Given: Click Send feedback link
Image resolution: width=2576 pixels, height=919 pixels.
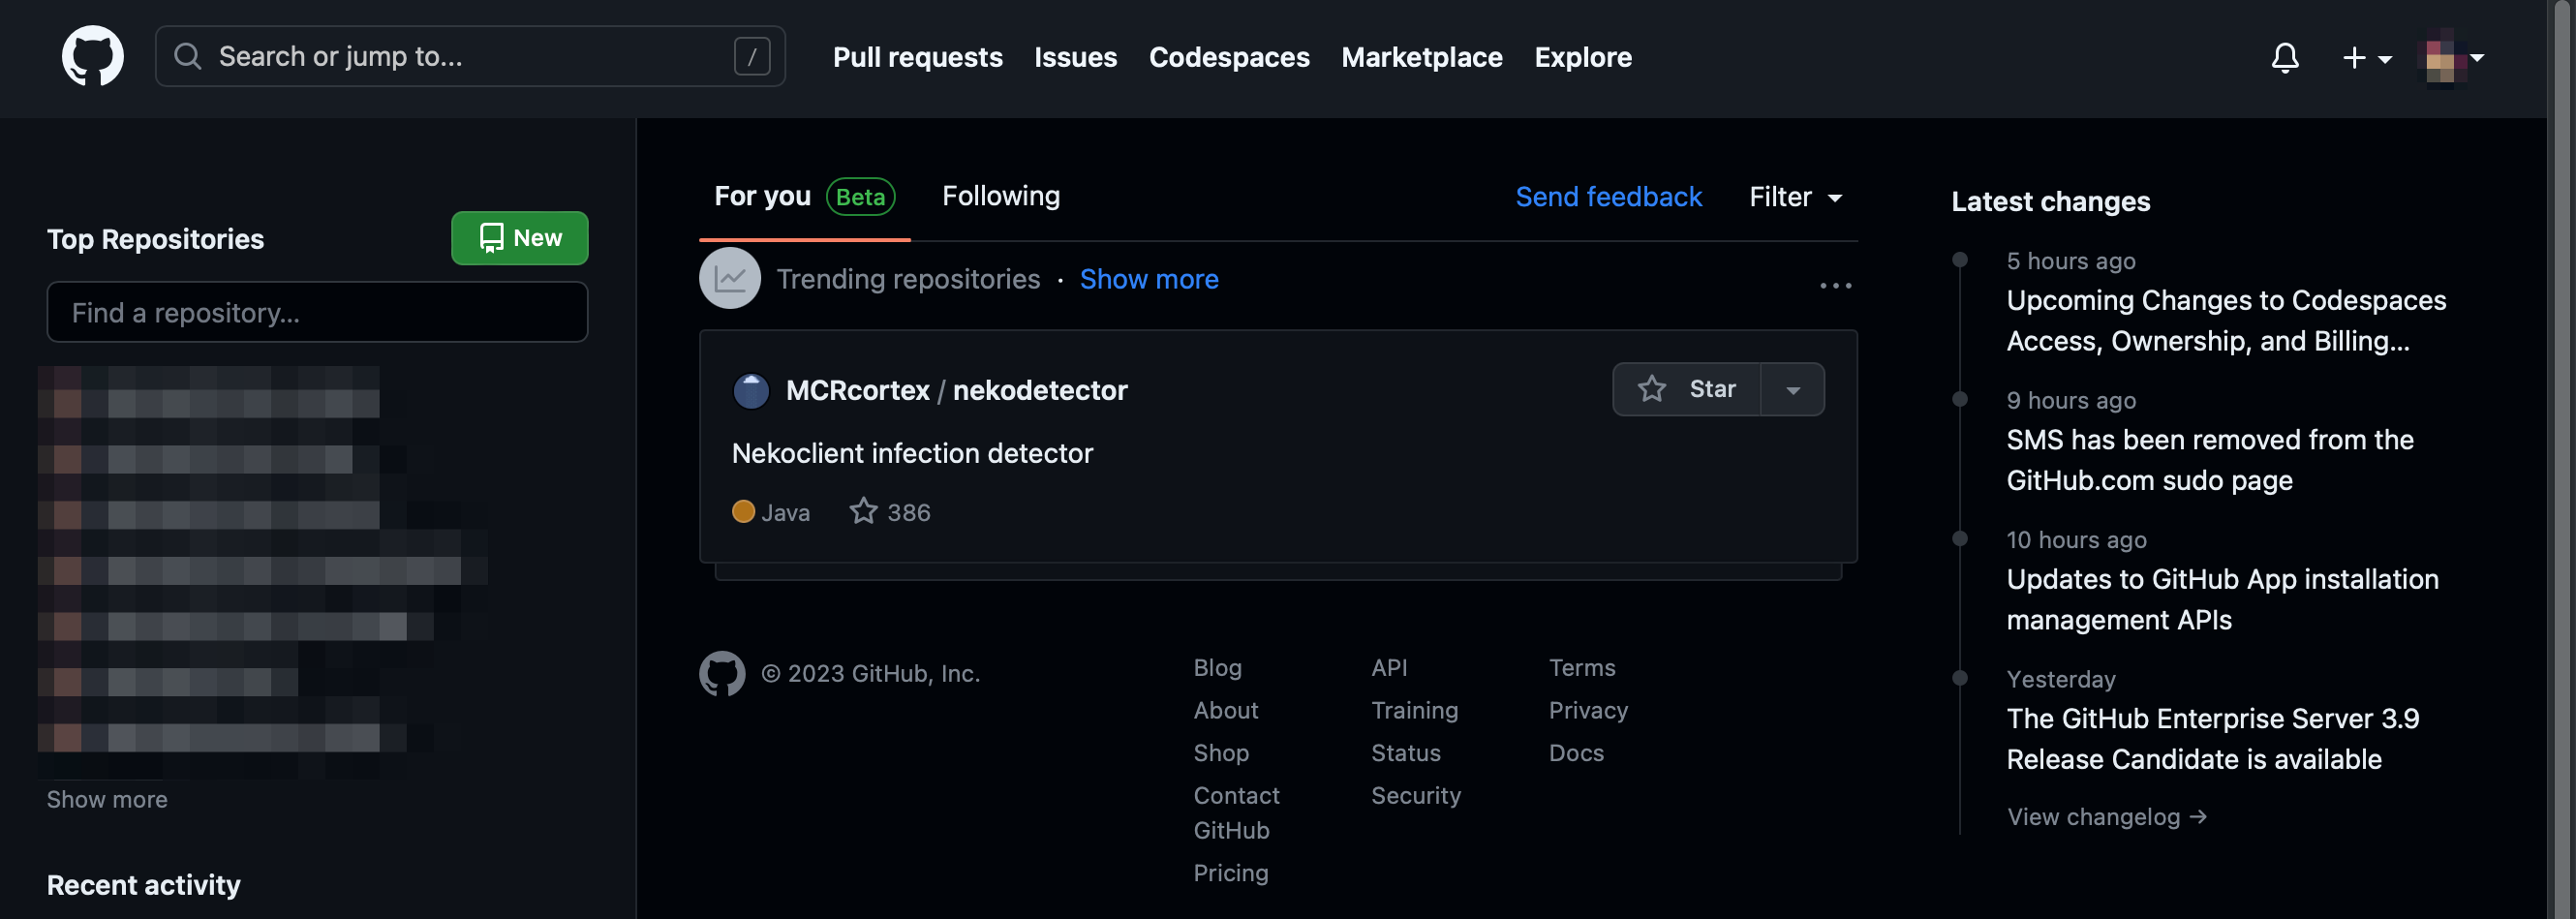Looking at the screenshot, I should tap(1608, 197).
